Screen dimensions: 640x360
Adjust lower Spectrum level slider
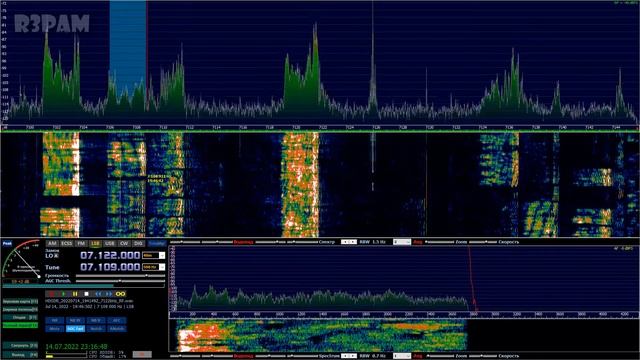pos(303,356)
